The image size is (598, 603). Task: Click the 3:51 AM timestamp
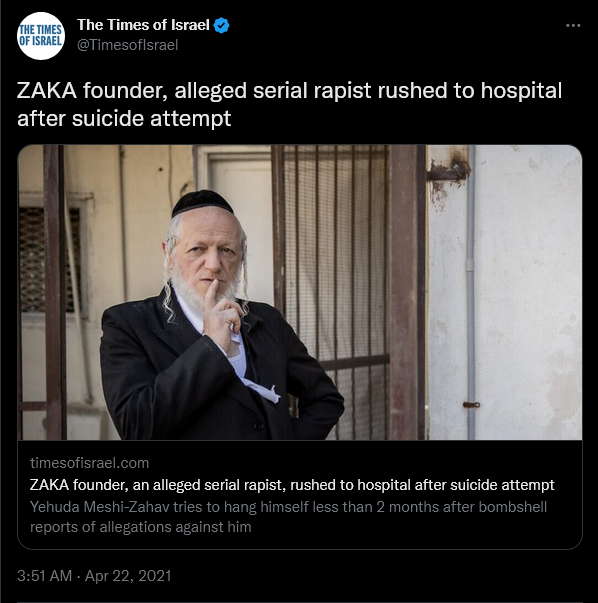point(44,576)
